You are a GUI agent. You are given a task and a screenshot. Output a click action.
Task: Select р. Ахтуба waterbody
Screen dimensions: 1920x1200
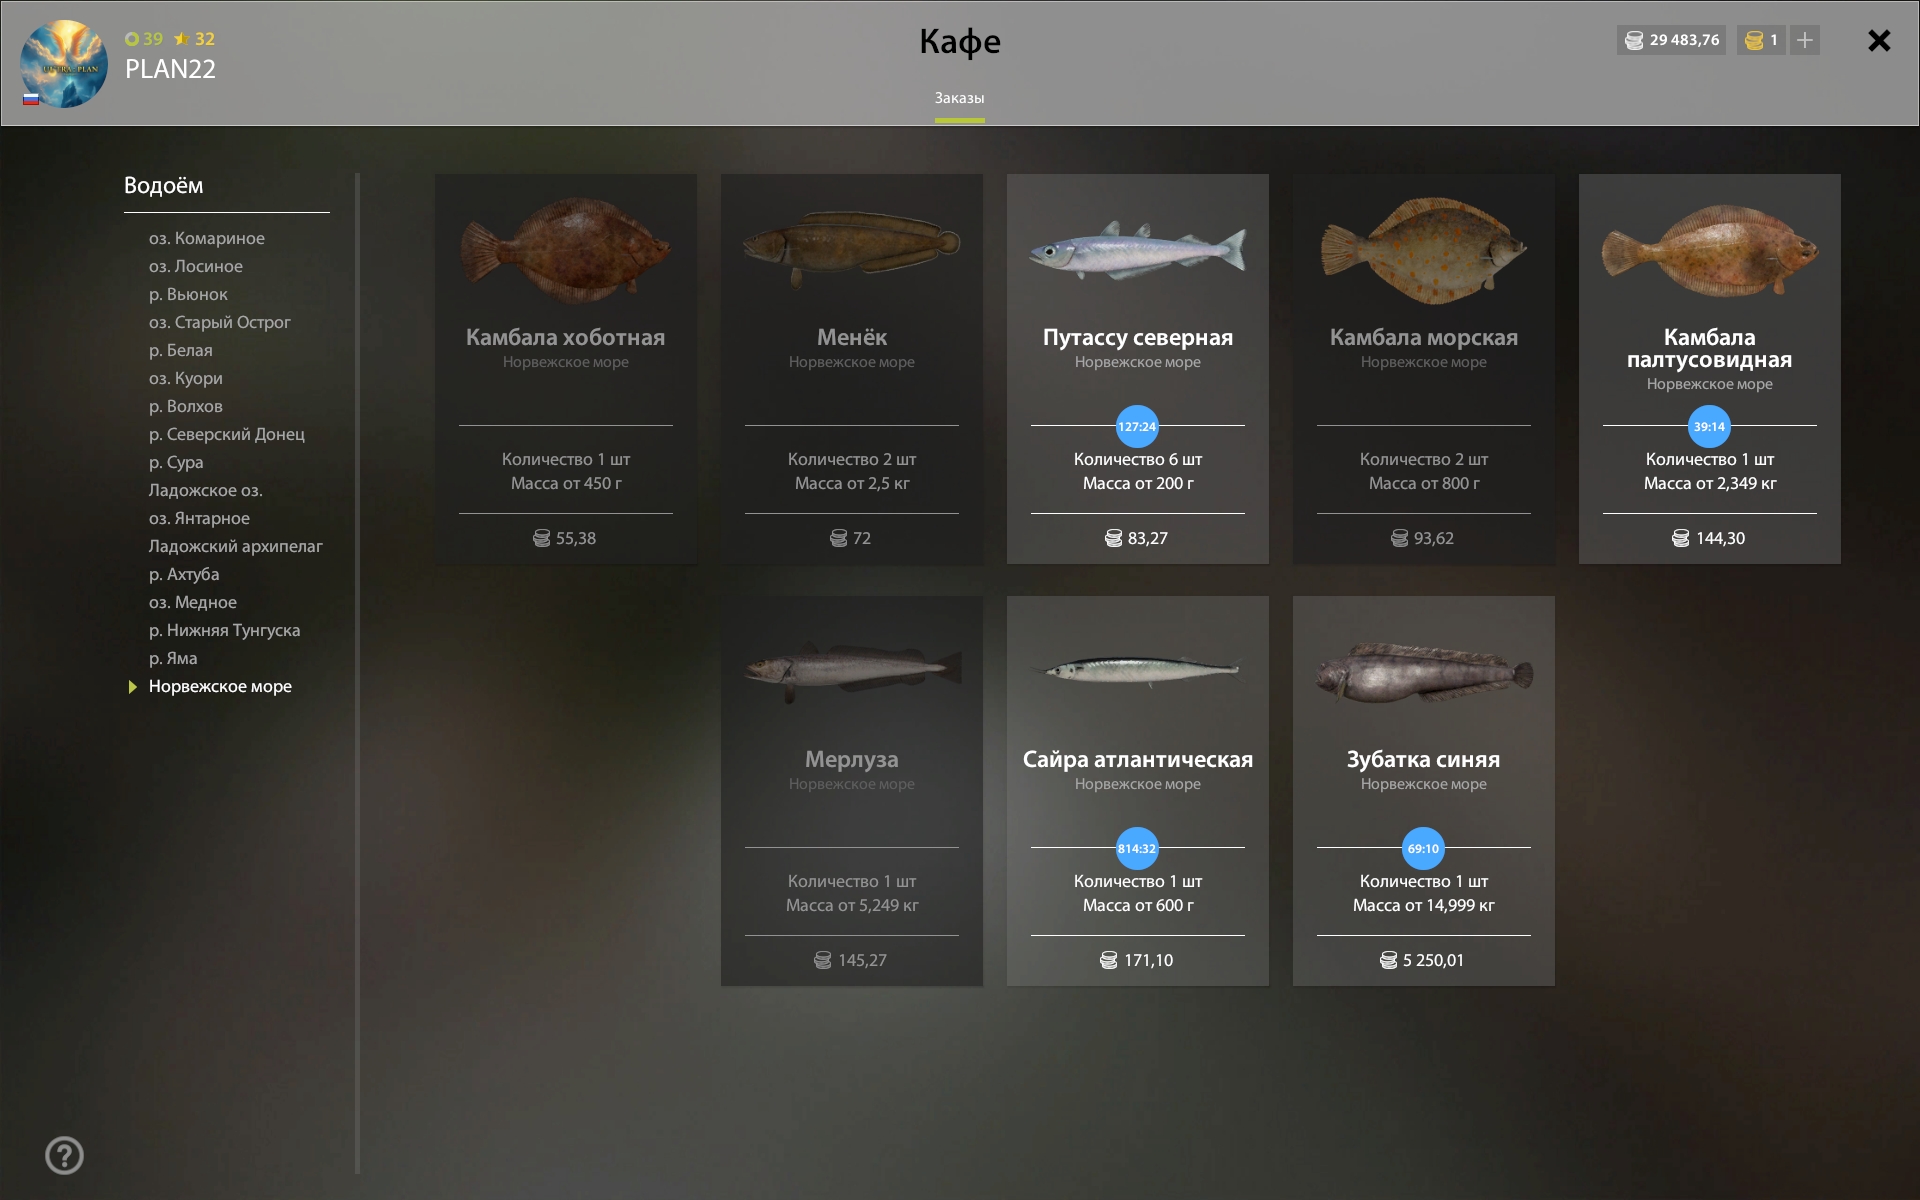pyautogui.click(x=184, y=574)
